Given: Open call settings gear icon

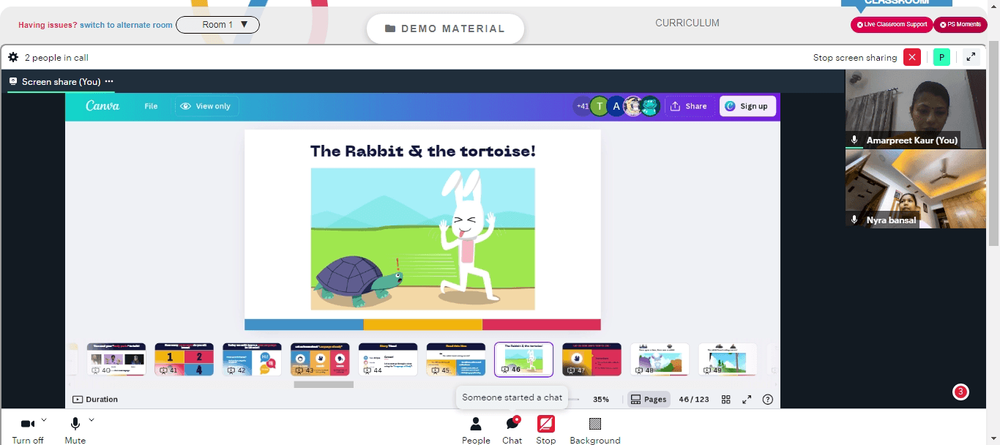Looking at the screenshot, I should [x=13, y=57].
